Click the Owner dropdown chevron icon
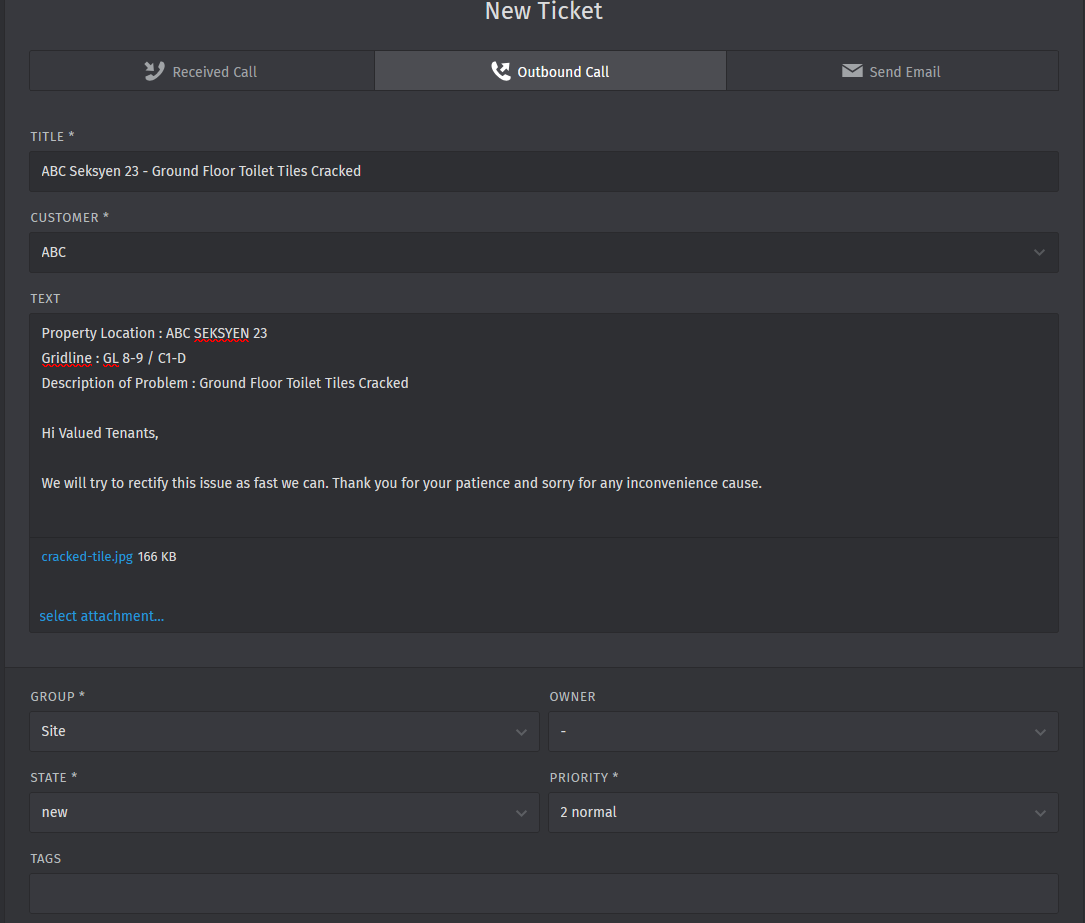Screen dimensions: 1085x923 click(1040, 732)
